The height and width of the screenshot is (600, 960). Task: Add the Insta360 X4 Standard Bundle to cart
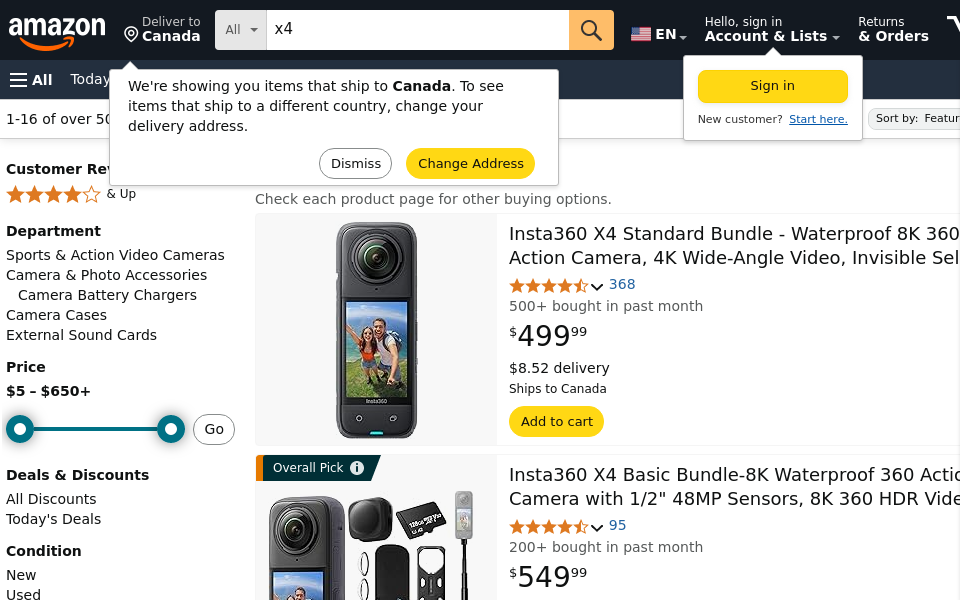(556, 421)
